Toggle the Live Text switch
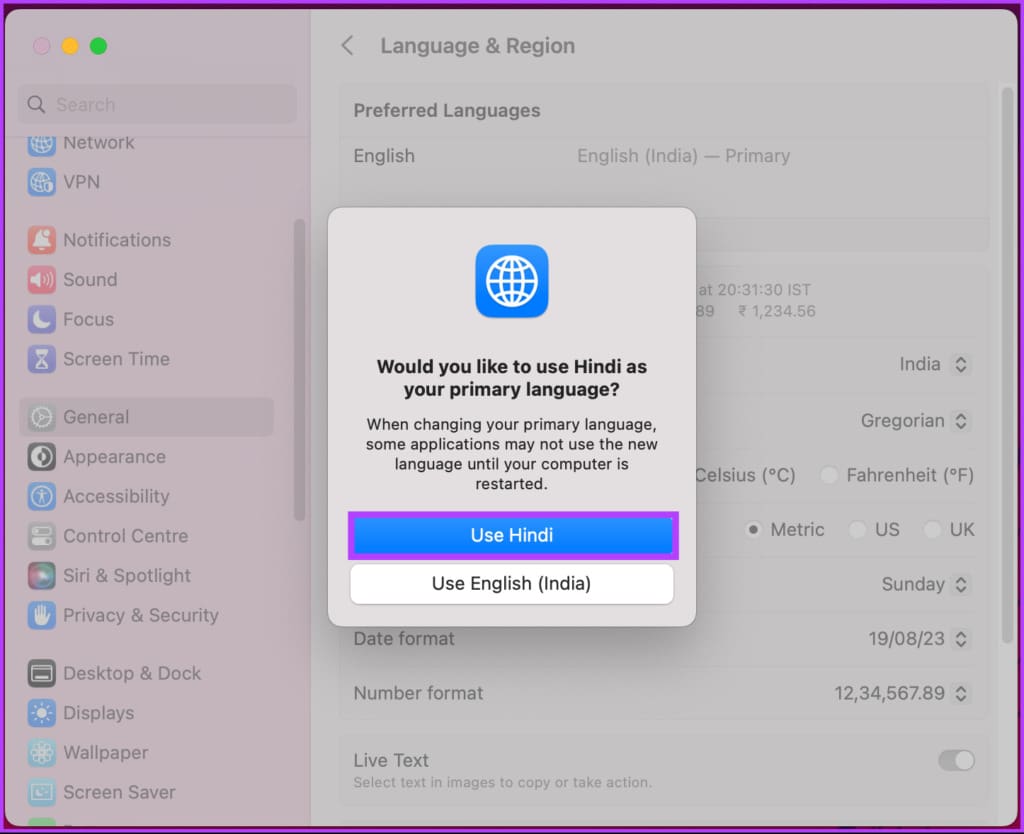Viewport: 1024px width, 834px height. pos(956,761)
